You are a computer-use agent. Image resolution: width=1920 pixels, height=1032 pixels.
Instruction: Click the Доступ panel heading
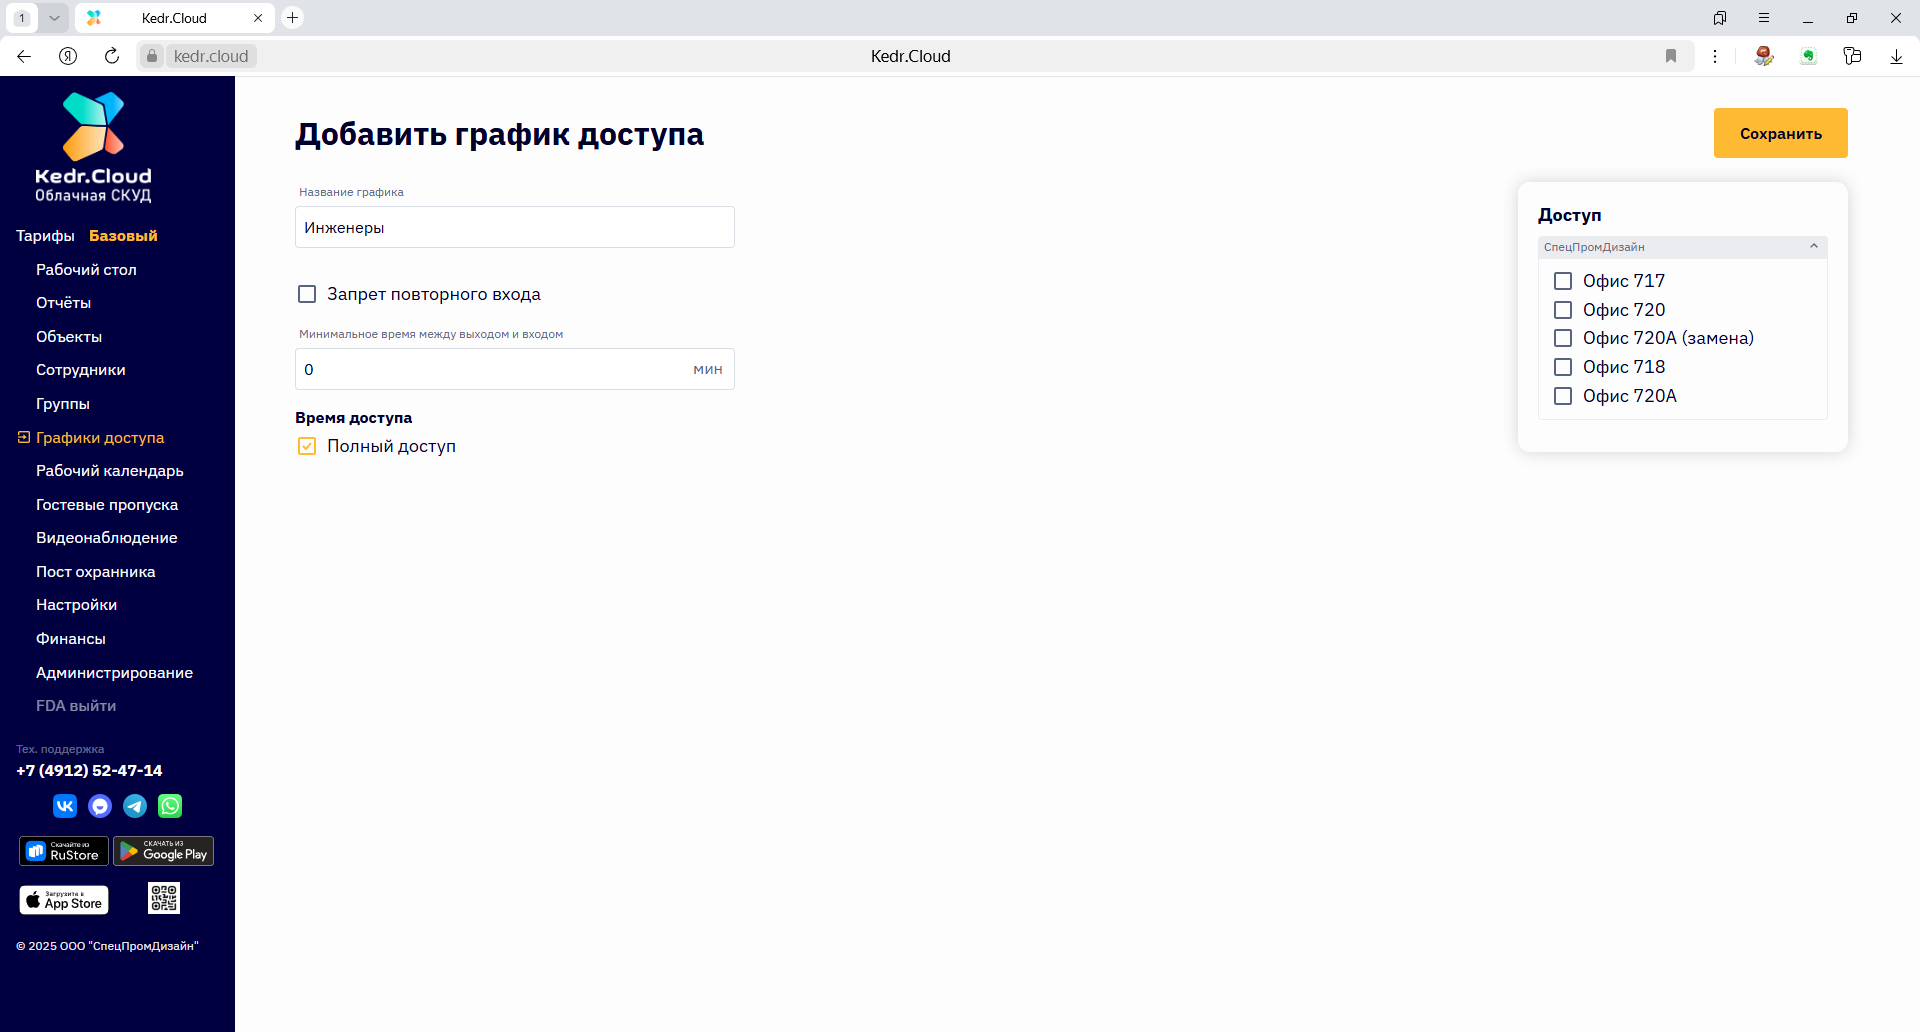[1569, 215]
